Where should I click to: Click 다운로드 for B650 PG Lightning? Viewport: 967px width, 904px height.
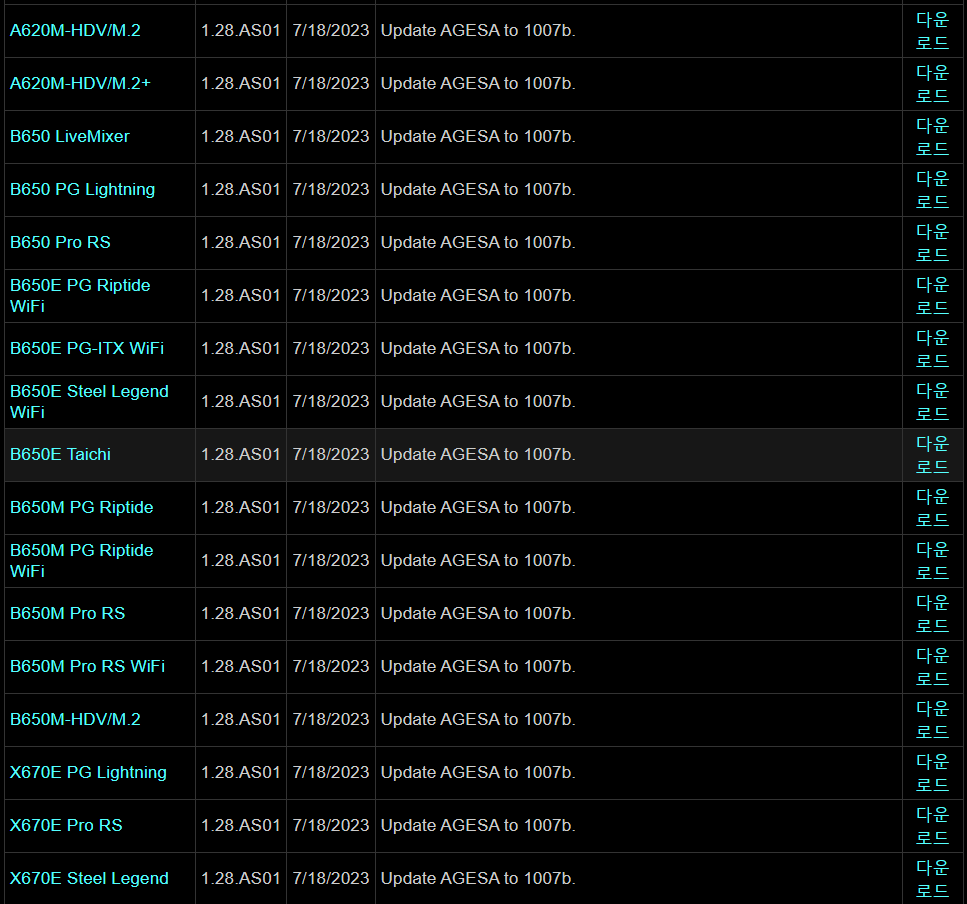932,190
